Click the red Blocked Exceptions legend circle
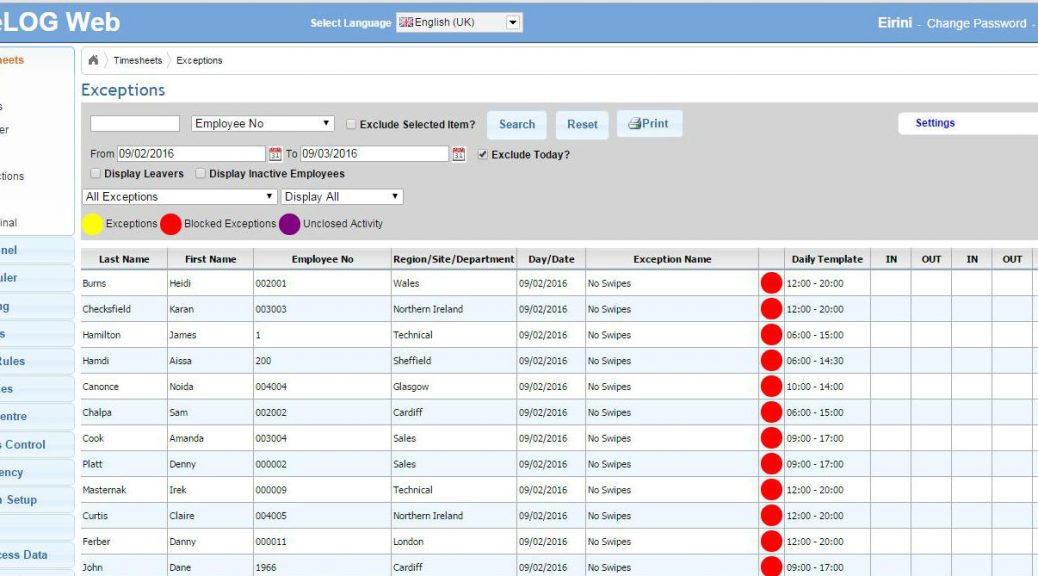The image size is (1038, 576). [171, 224]
